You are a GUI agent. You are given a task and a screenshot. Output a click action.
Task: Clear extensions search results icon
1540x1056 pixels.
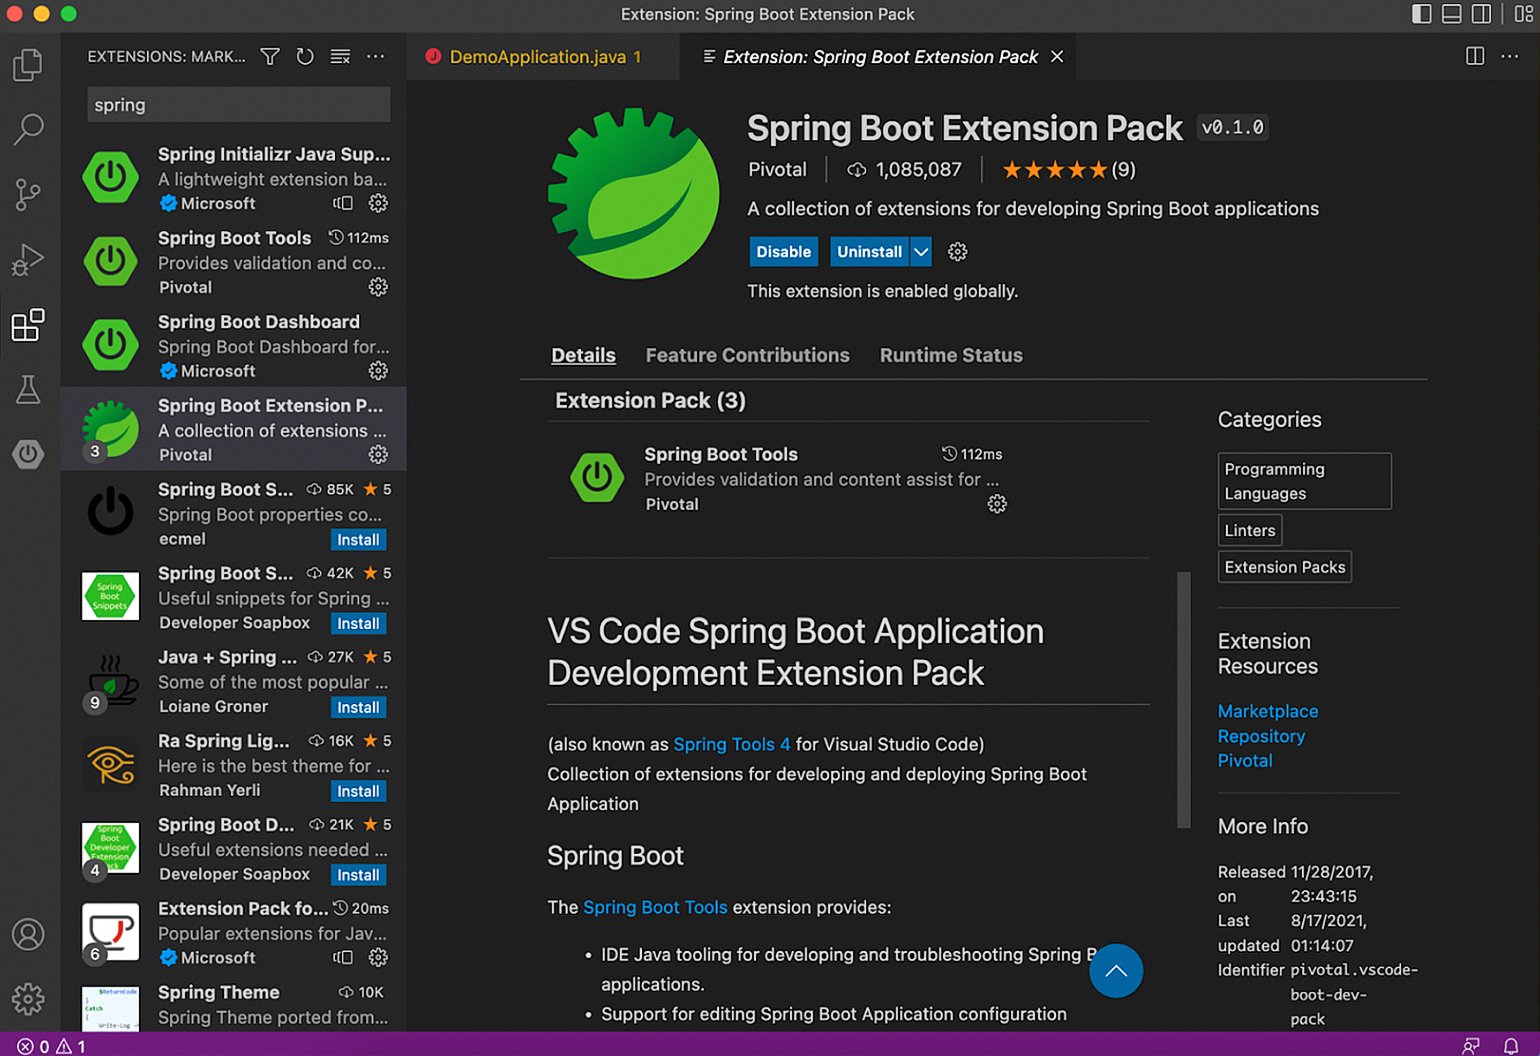pyautogui.click(x=340, y=57)
